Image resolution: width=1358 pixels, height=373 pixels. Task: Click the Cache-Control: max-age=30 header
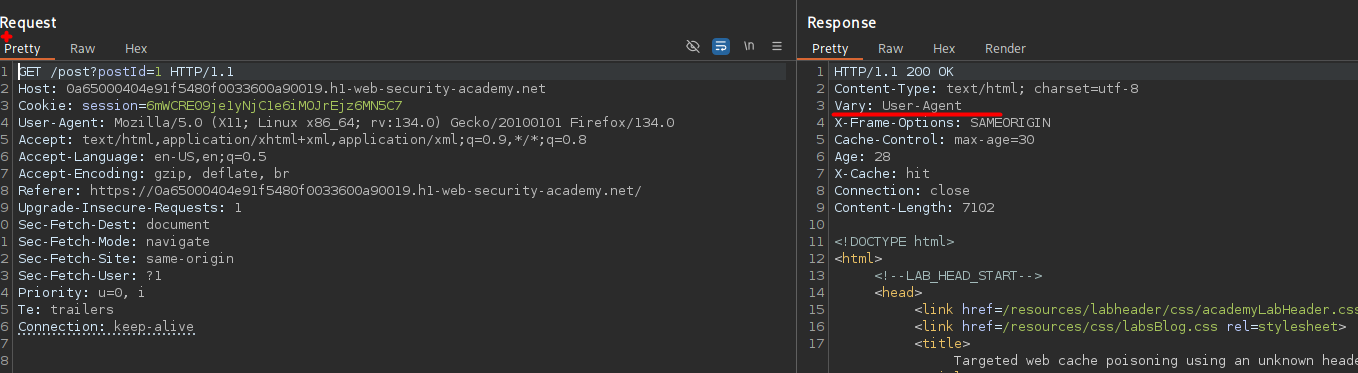click(x=934, y=140)
